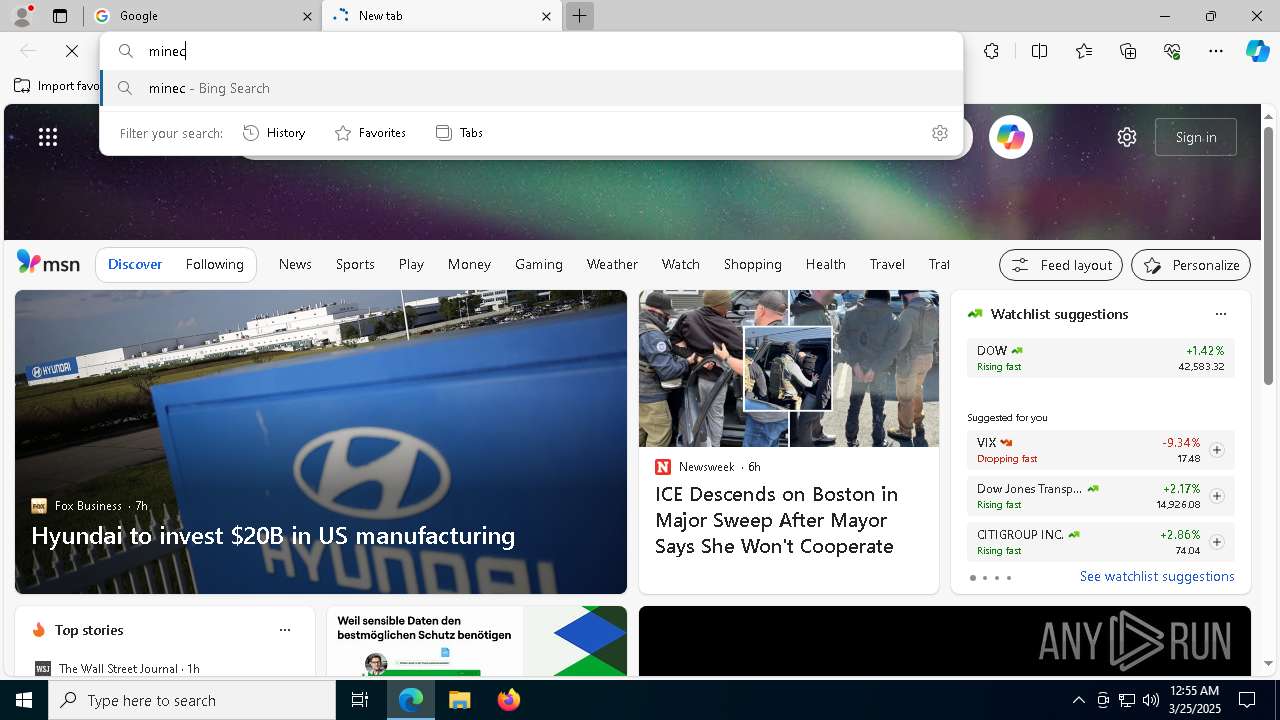Open the msn logo link
The height and width of the screenshot is (720, 1280).
click(48, 263)
